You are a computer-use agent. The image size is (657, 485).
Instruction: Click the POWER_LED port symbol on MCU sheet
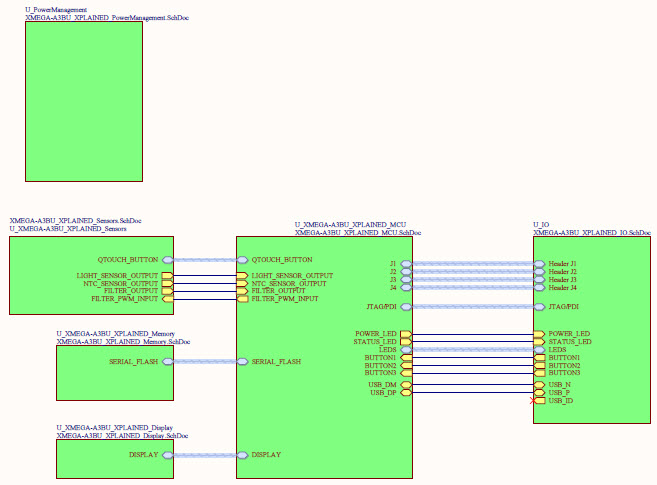point(406,334)
